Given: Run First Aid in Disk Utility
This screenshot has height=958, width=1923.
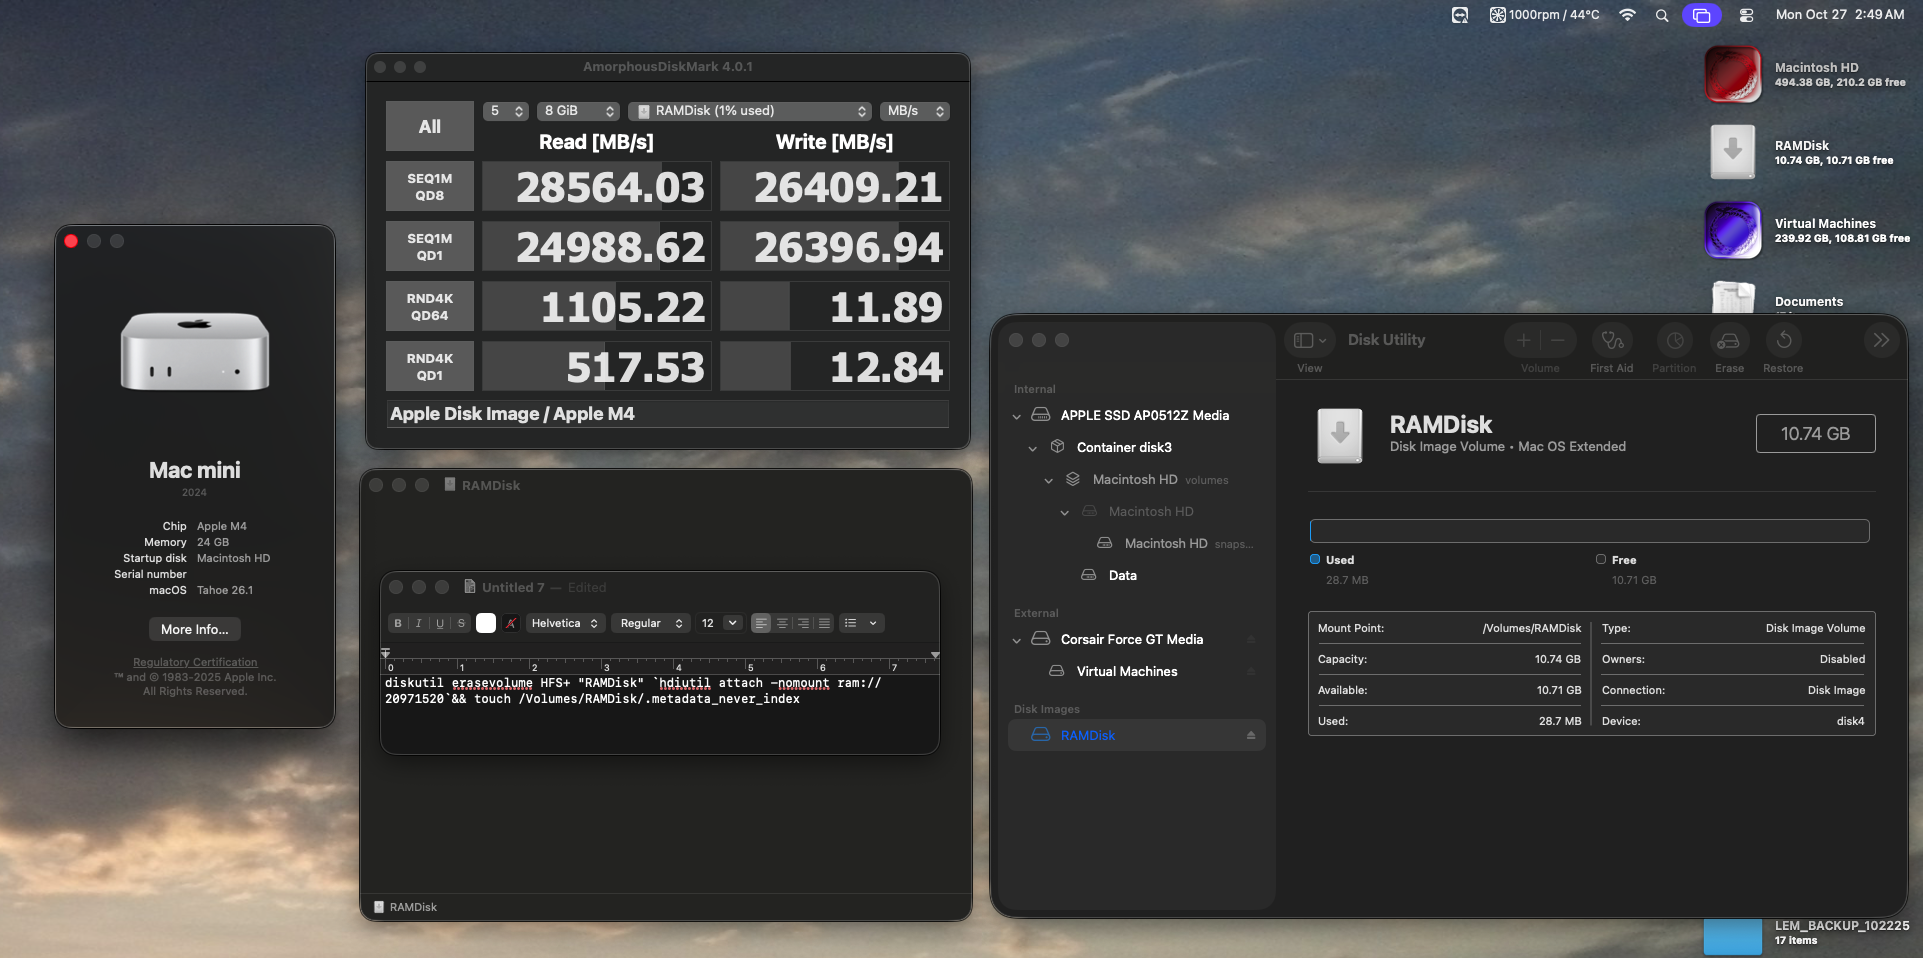Looking at the screenshot, I should tap(1611, 341).
